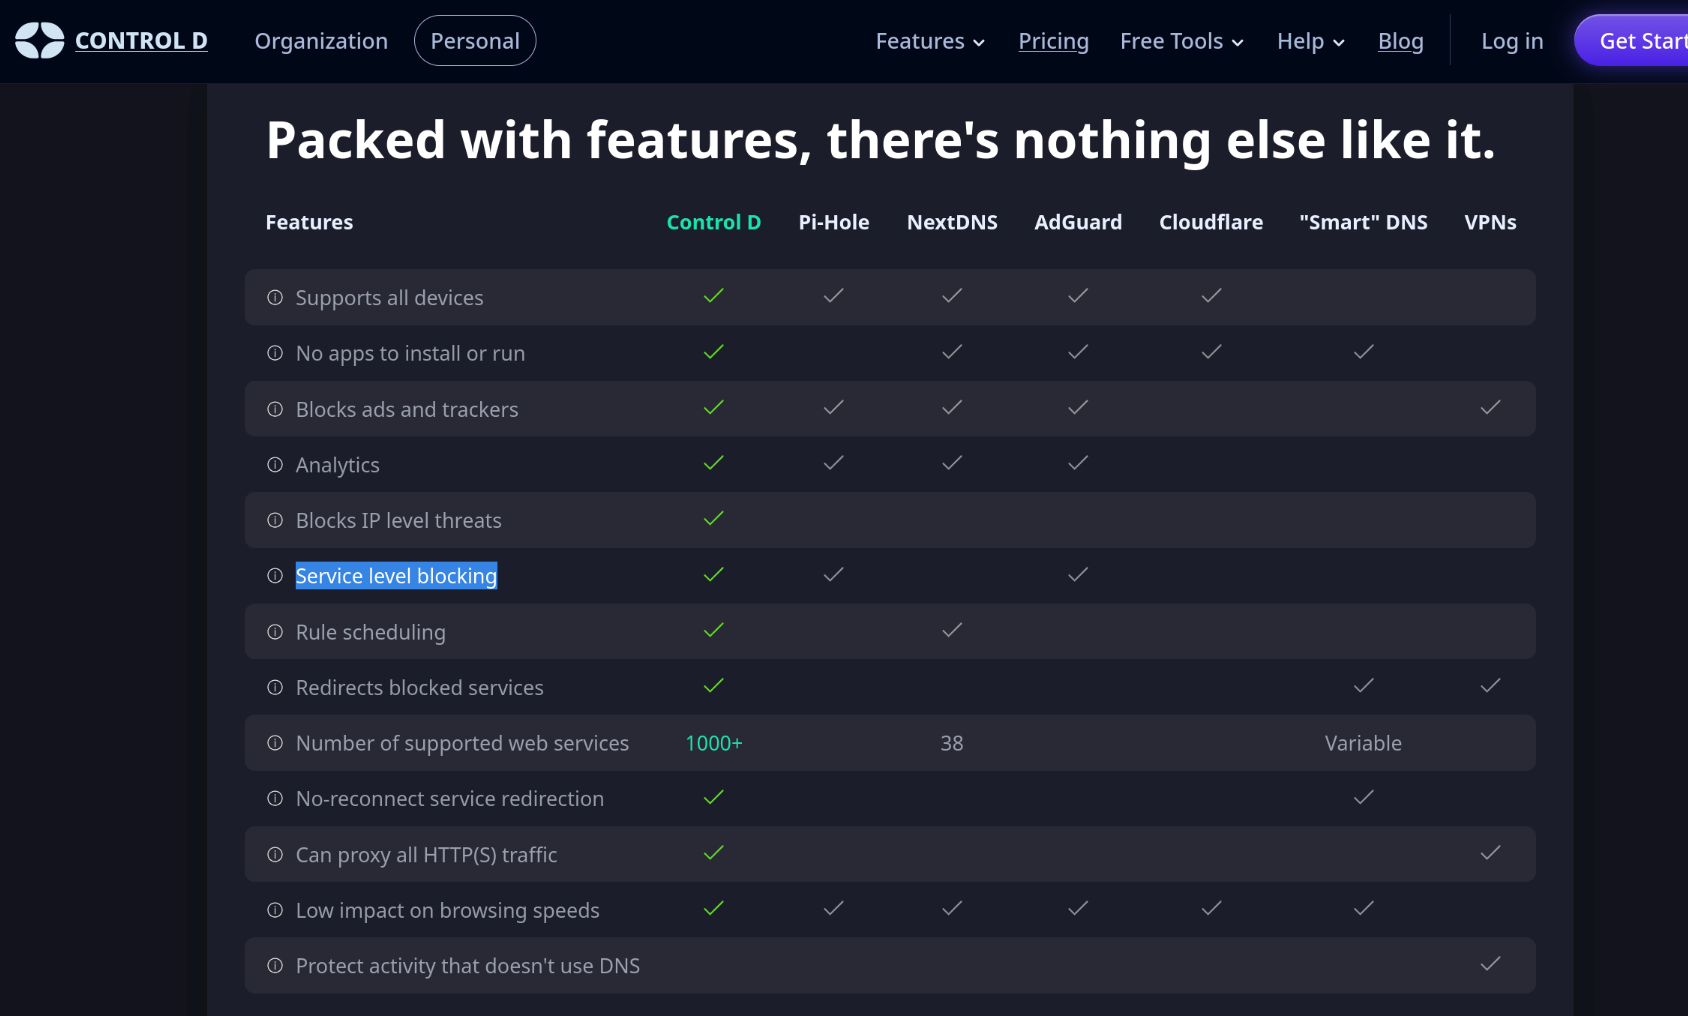Click VPNs checkmark in Can proxy all HTTP(S) row
The height and width of the screenshot is (1016, 1688).
coord(1490,853)
